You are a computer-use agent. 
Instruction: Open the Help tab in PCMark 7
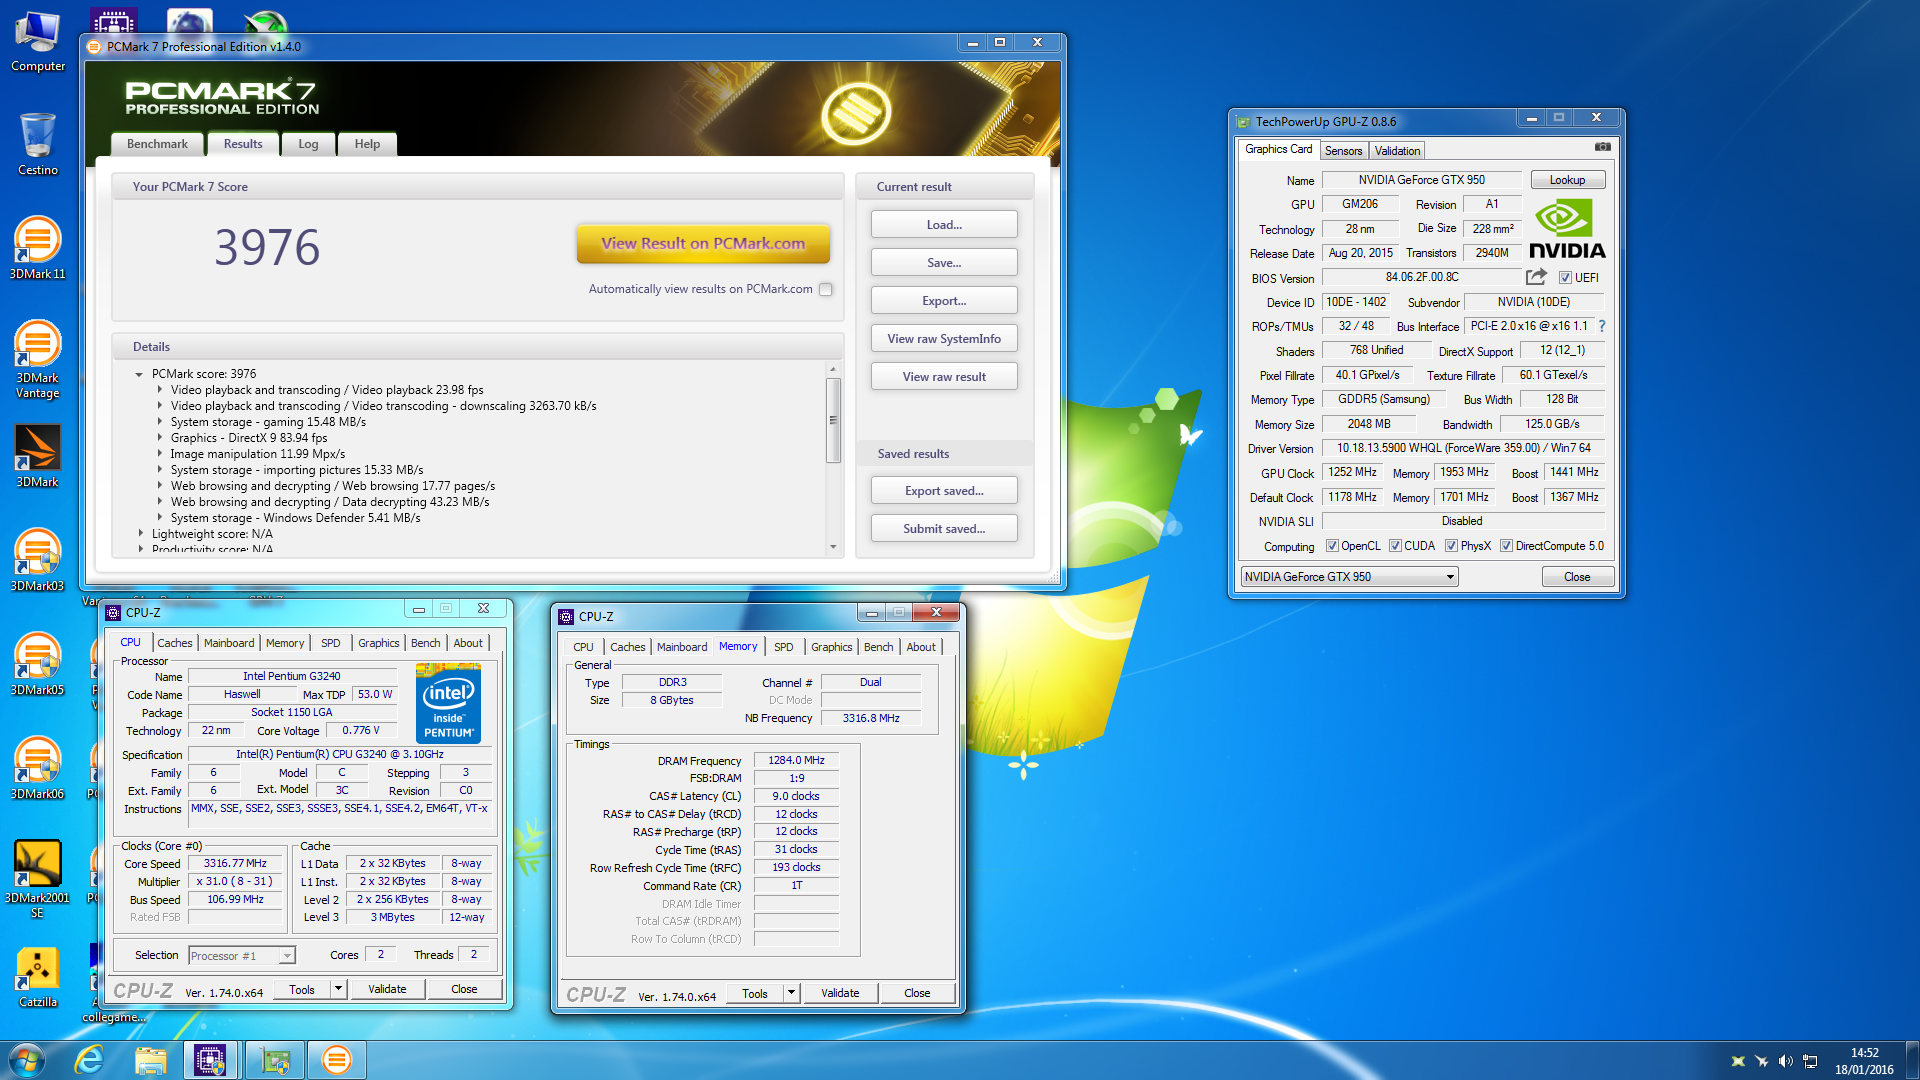(367, 144)
